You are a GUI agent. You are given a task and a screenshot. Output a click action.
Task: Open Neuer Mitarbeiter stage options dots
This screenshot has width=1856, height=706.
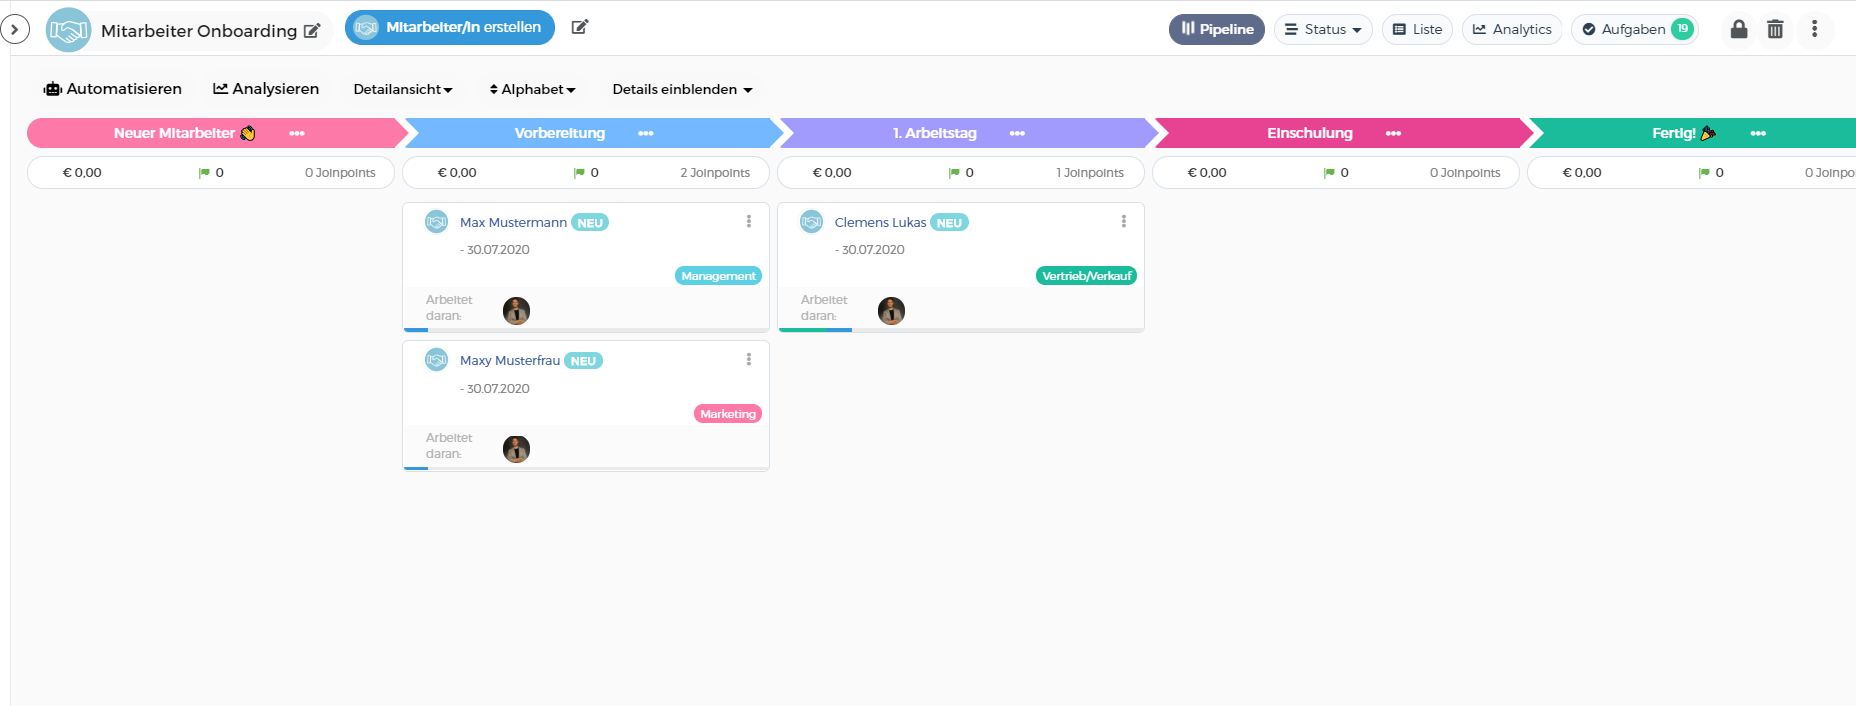click(297, 133)
